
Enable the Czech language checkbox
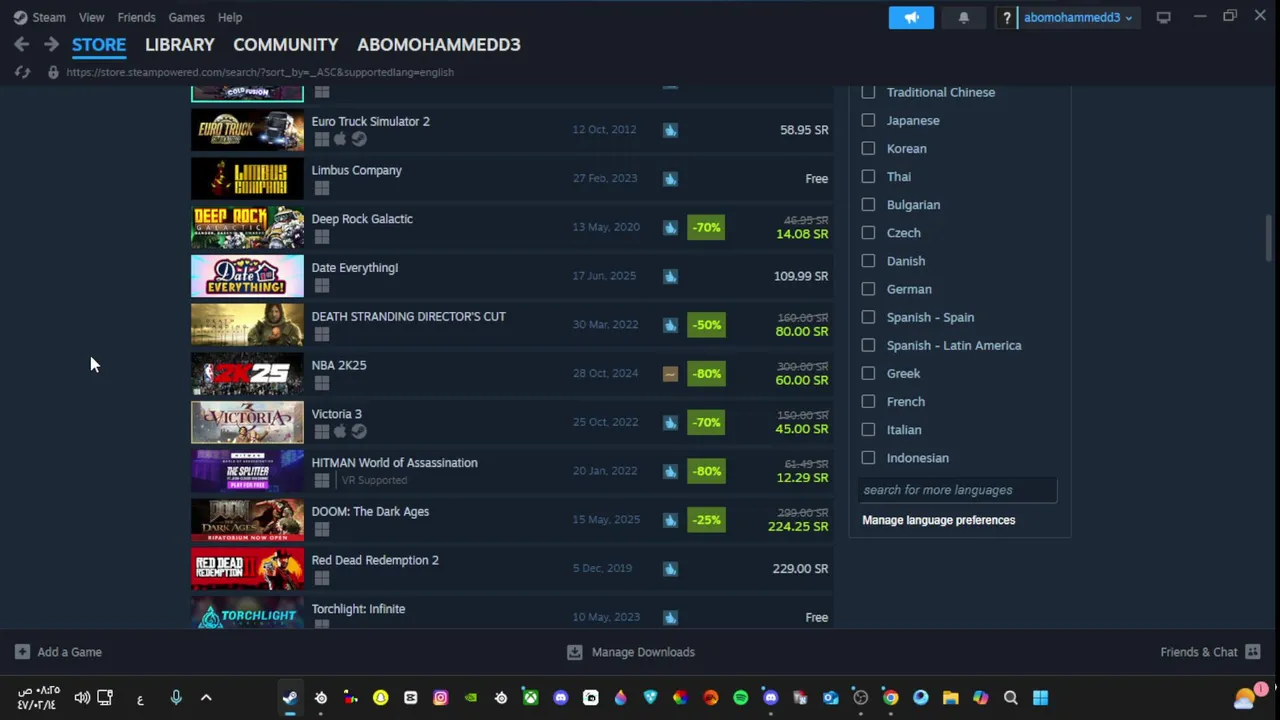[868, 232]
